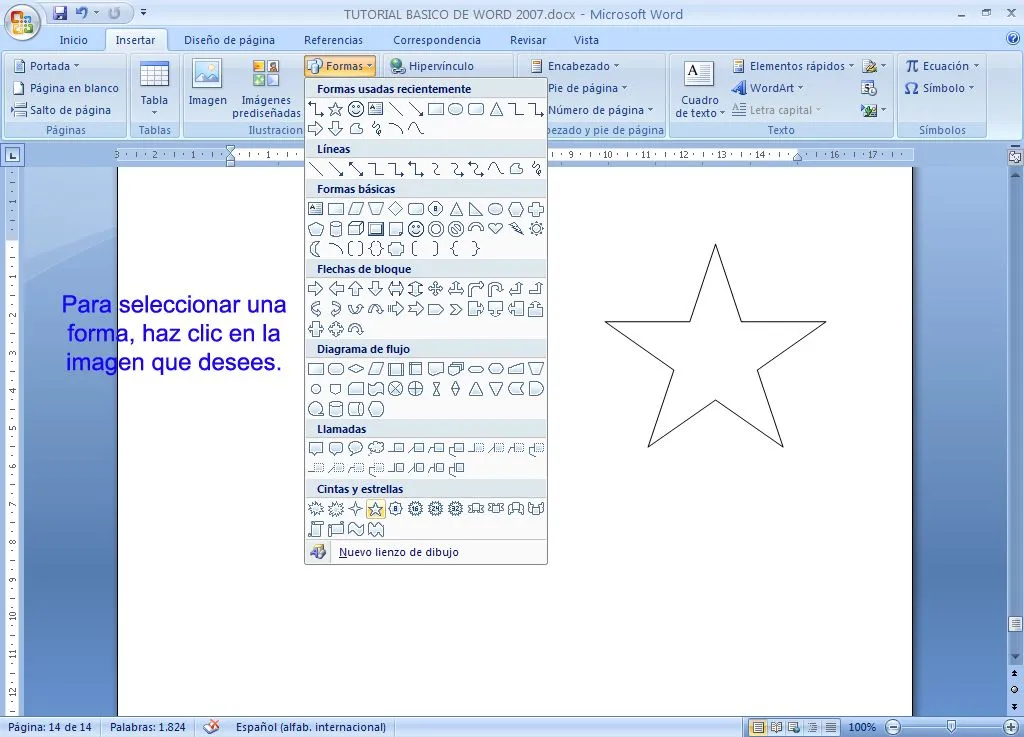Image resolution: width=1024 pixels, height=737 pixels.
Task: Click the Hipervínculo button
Action: coord(432,66)
